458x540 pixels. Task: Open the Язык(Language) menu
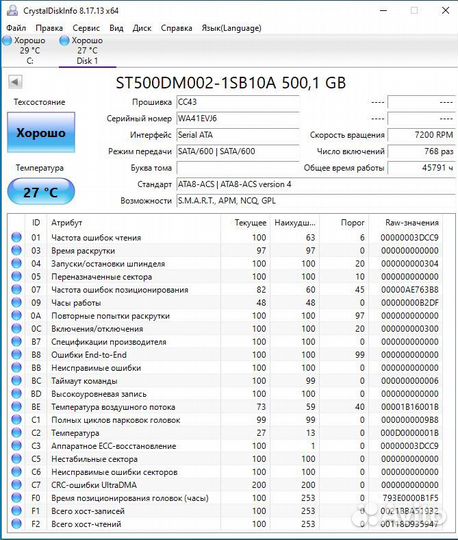pyautogui.click(x=231, y=28)
